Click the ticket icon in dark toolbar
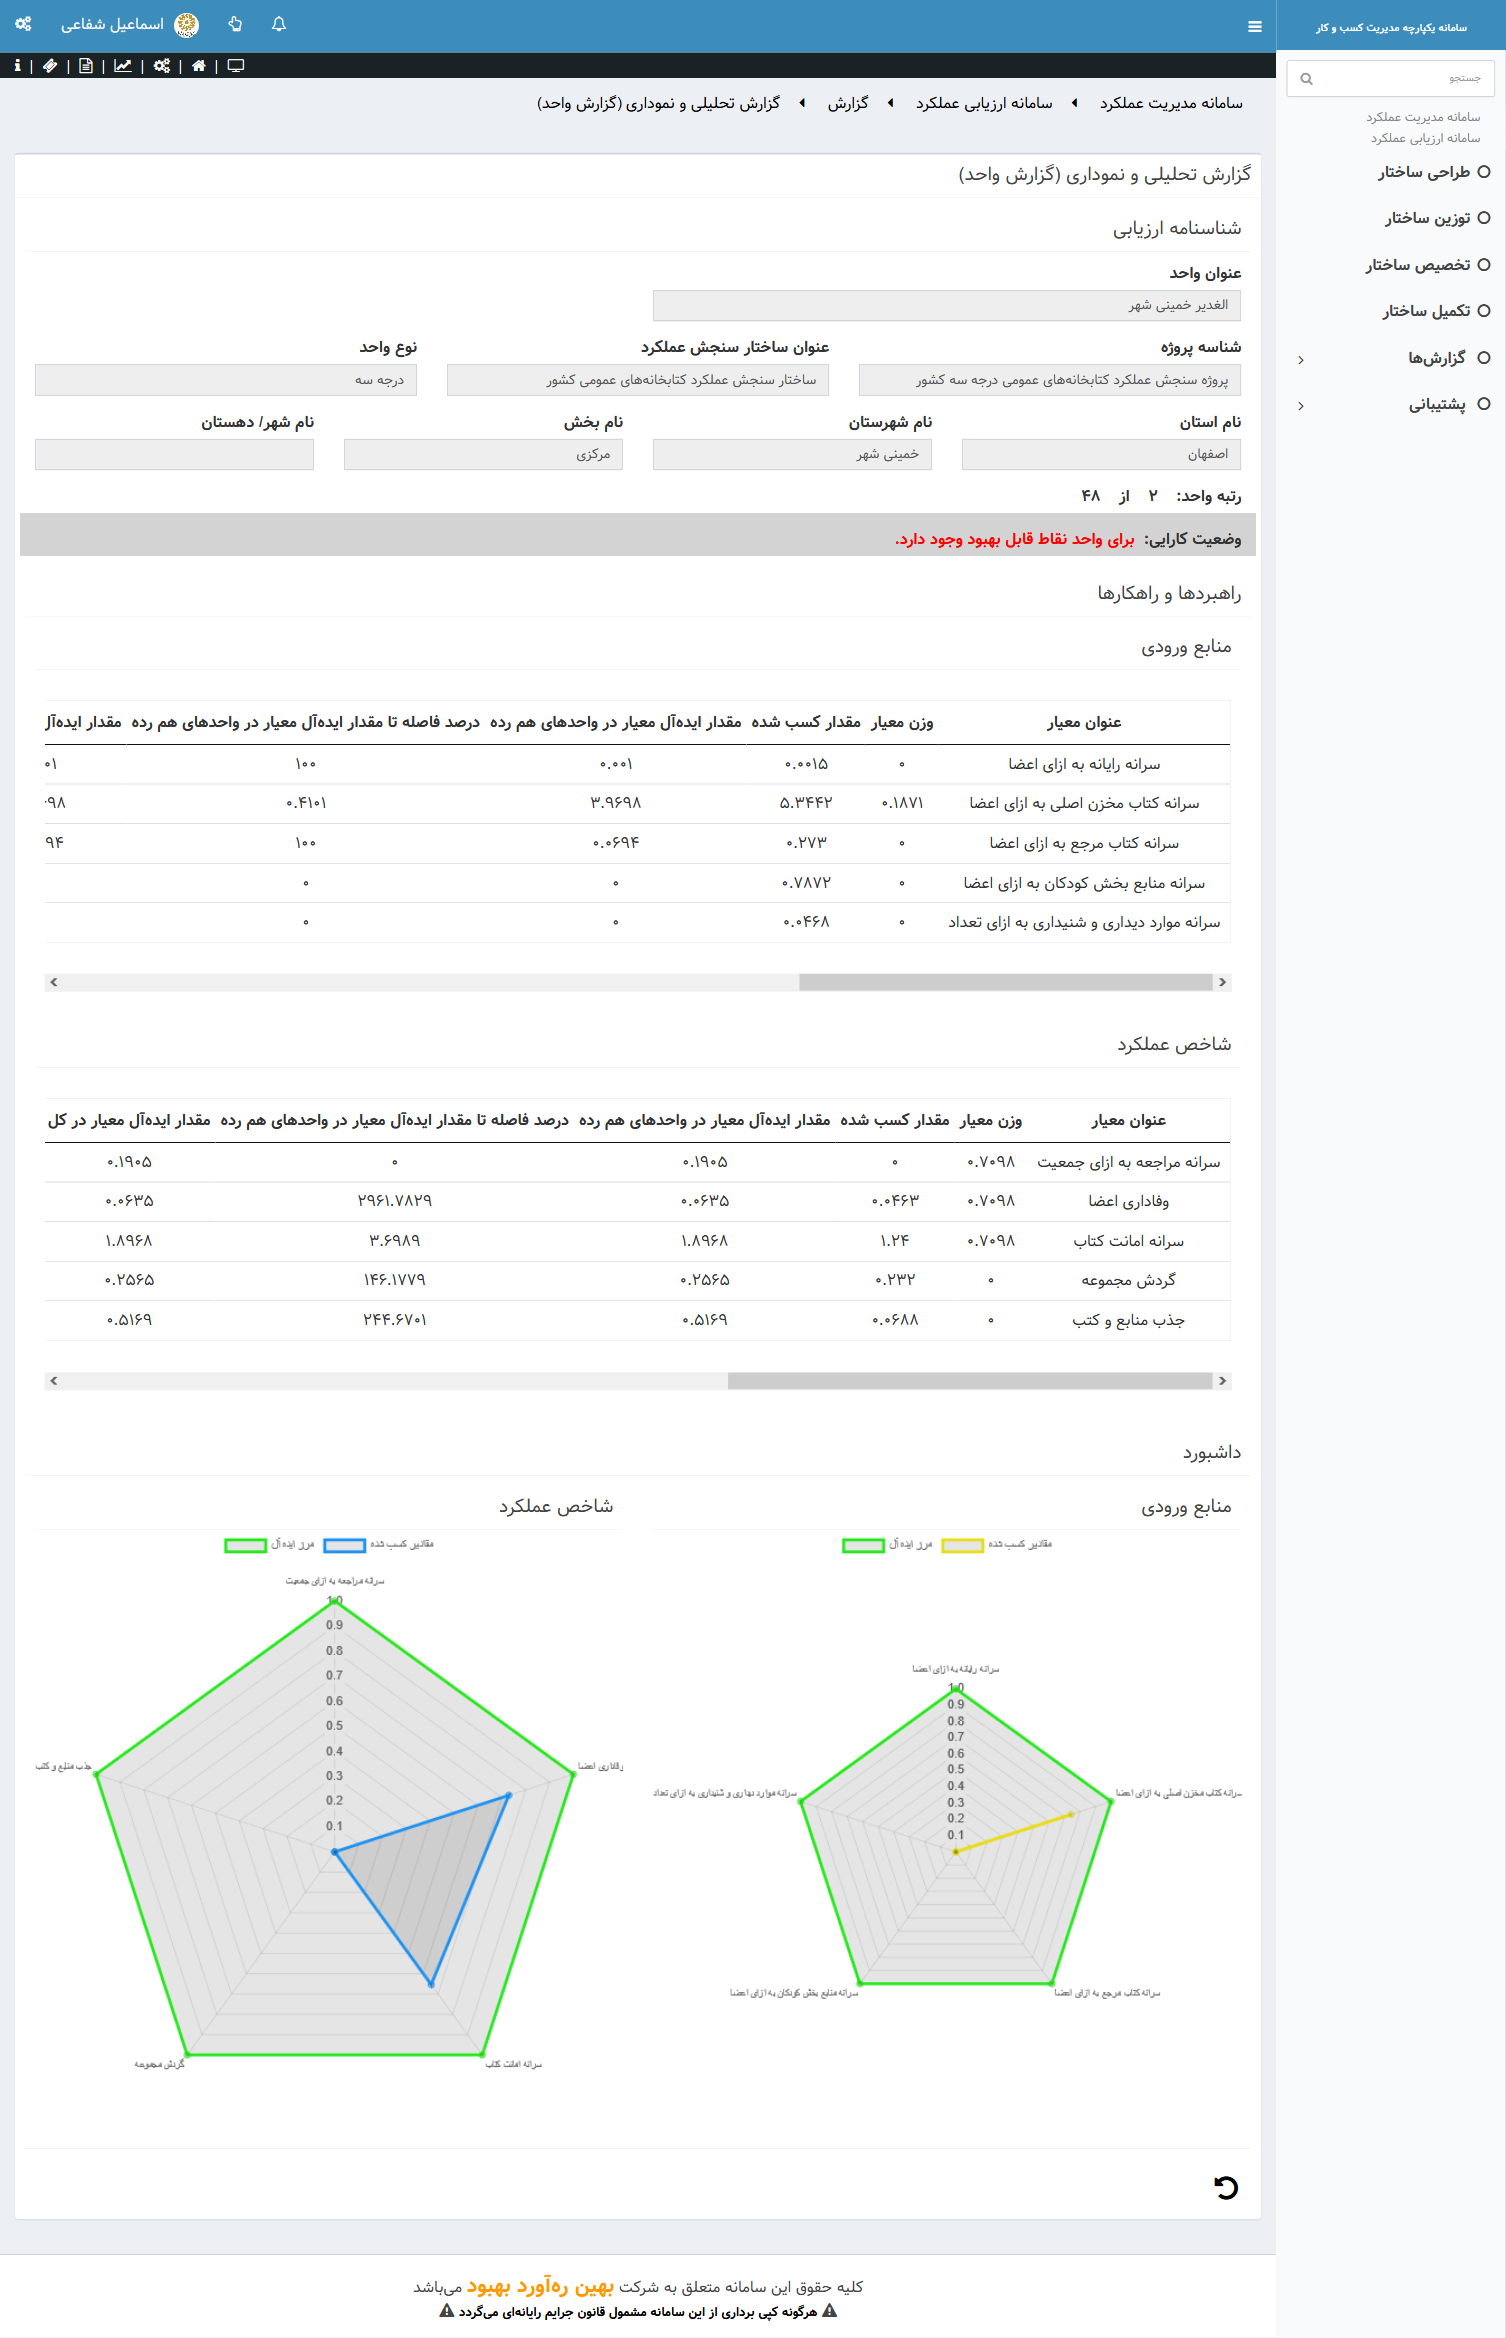This screenshot has width=1506, height=2338. tap(50, 66)
